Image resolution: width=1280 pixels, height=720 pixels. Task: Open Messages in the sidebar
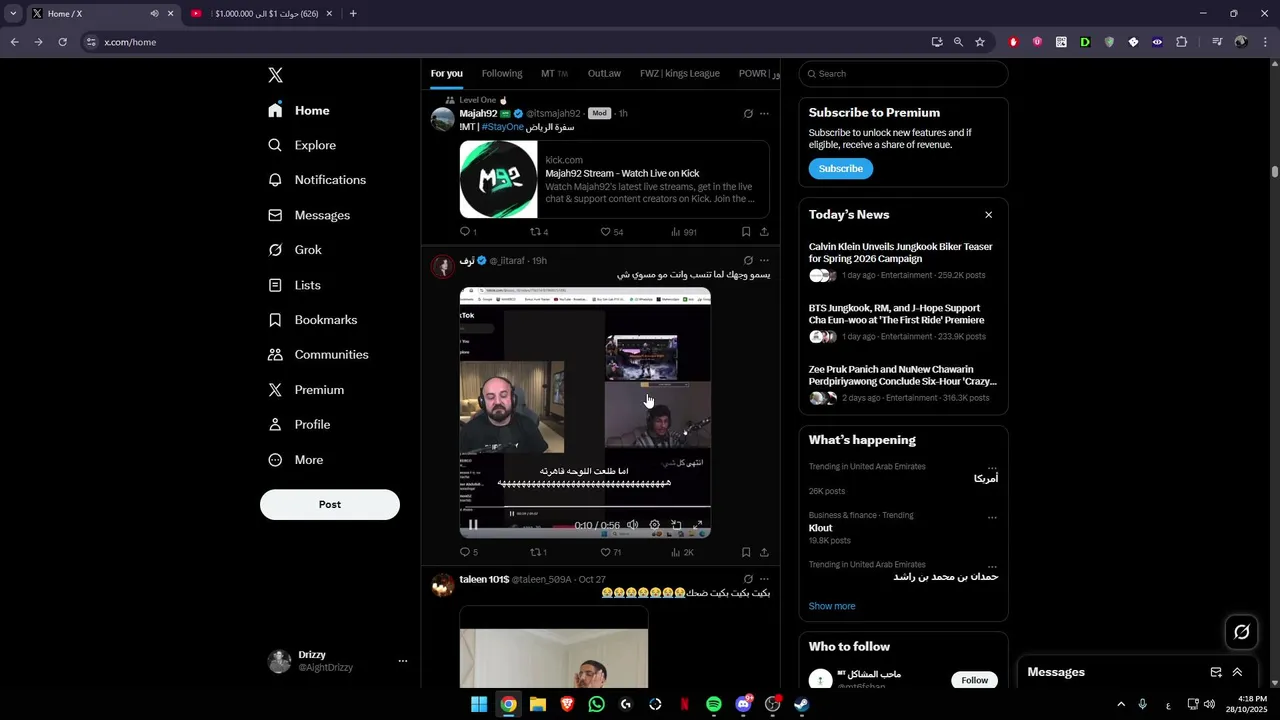(x=309, y=215)
